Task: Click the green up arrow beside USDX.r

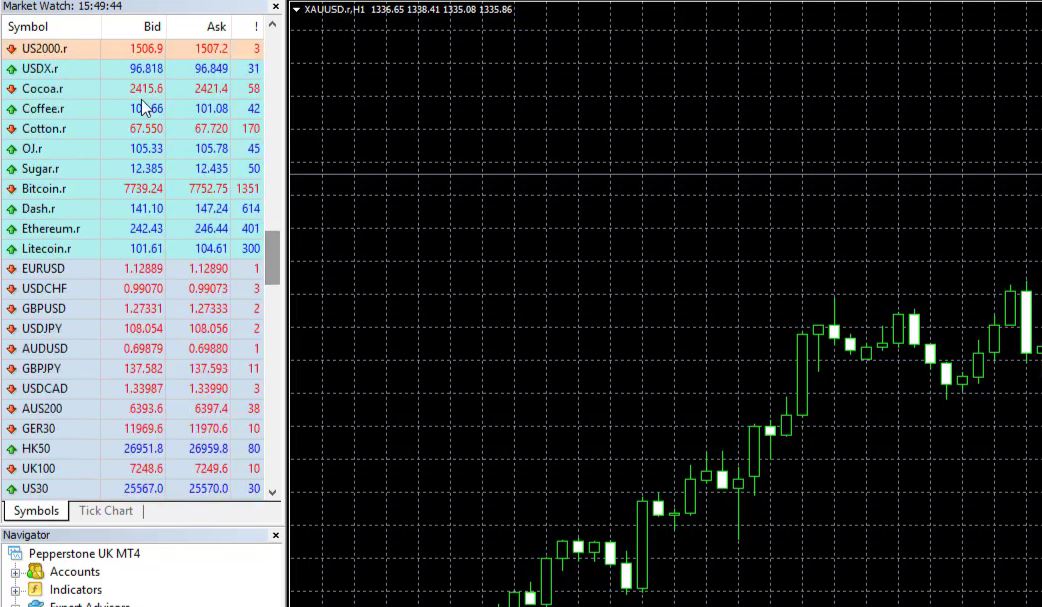Action: (x=11, y=69)
